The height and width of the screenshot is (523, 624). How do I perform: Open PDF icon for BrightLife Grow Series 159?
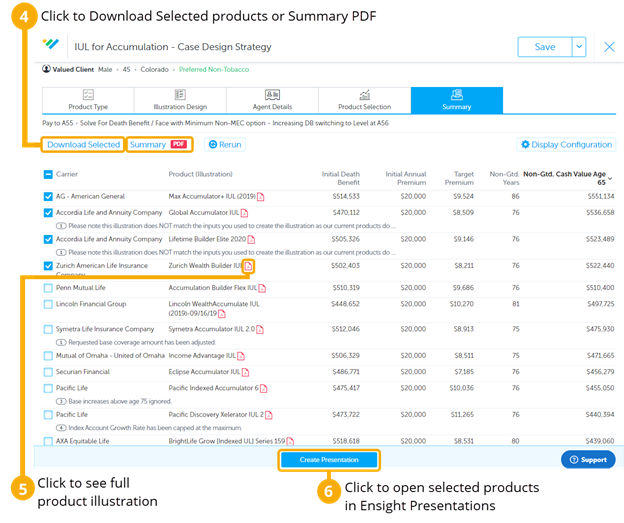pos(290,441)
